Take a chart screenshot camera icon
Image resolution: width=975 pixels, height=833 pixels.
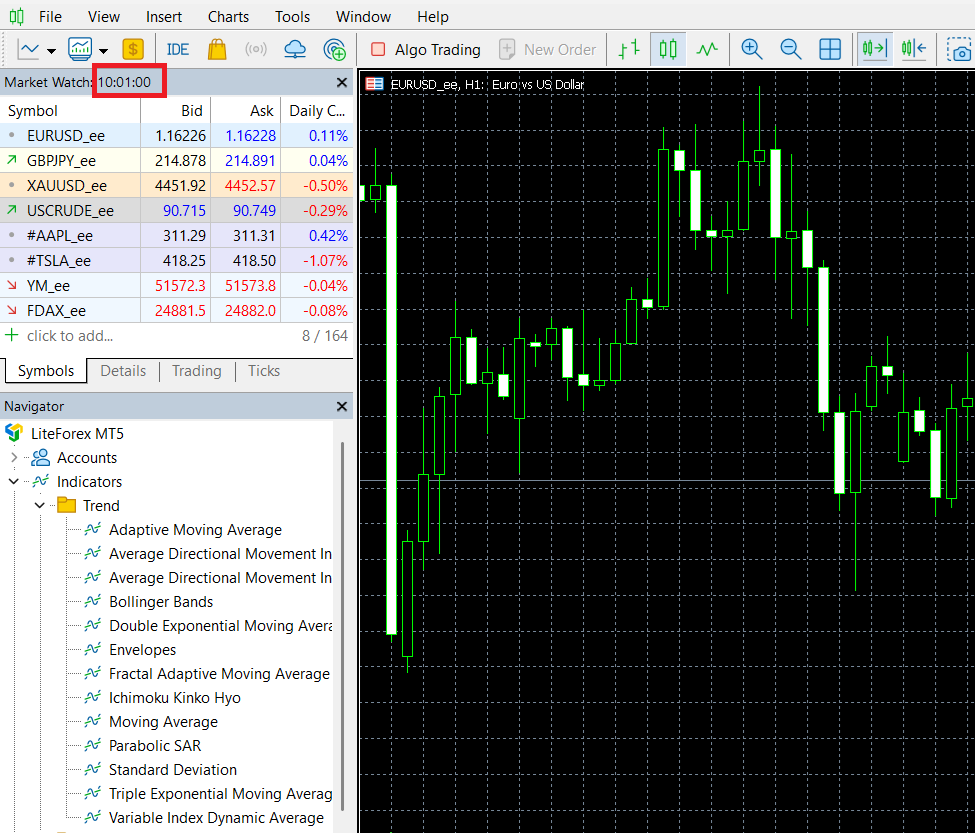coord(961,50)
